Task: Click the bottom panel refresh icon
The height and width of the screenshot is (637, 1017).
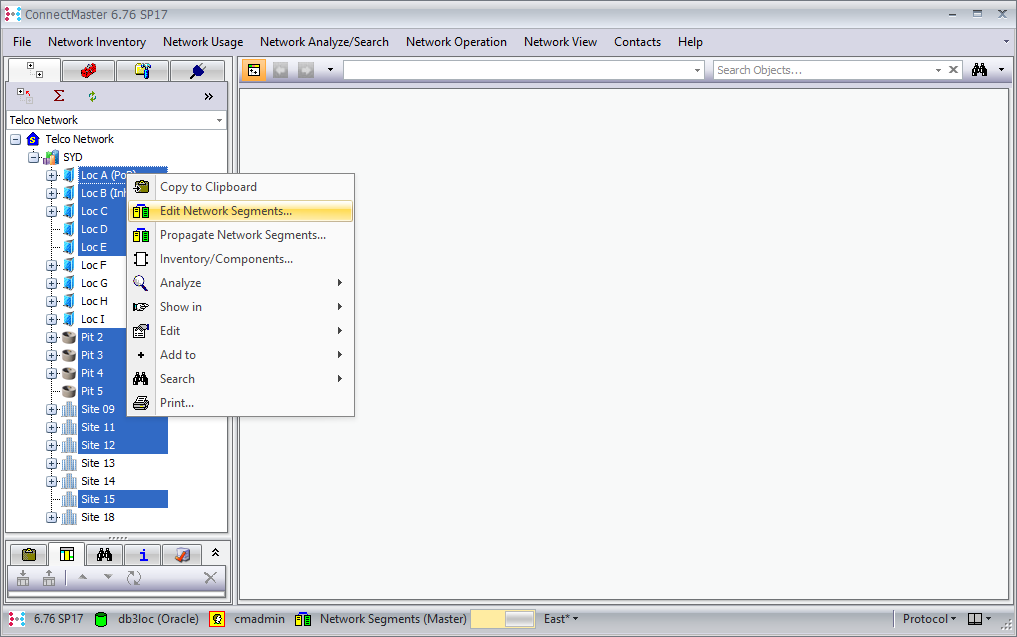Action: click(134, 578)
